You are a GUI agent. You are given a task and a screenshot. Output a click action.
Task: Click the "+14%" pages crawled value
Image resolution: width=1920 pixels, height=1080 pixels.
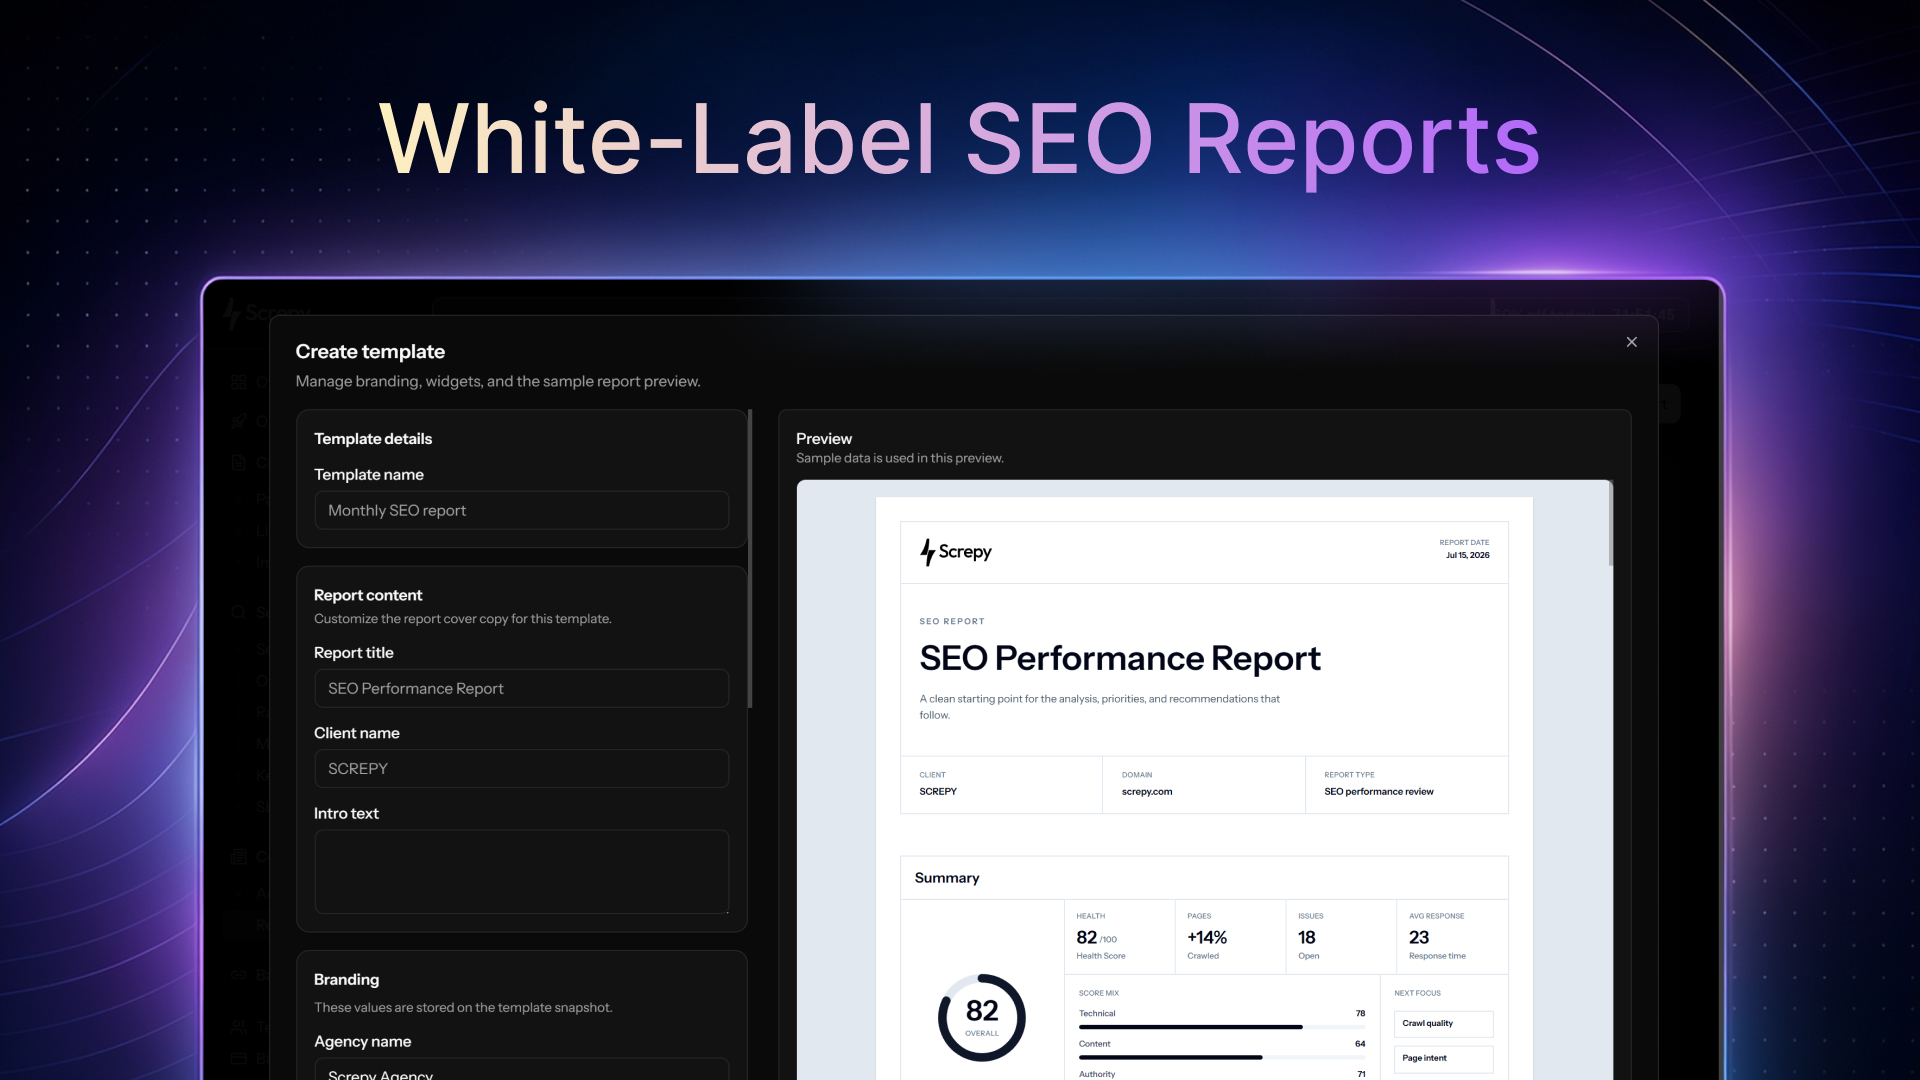(x=1207, y=937)
